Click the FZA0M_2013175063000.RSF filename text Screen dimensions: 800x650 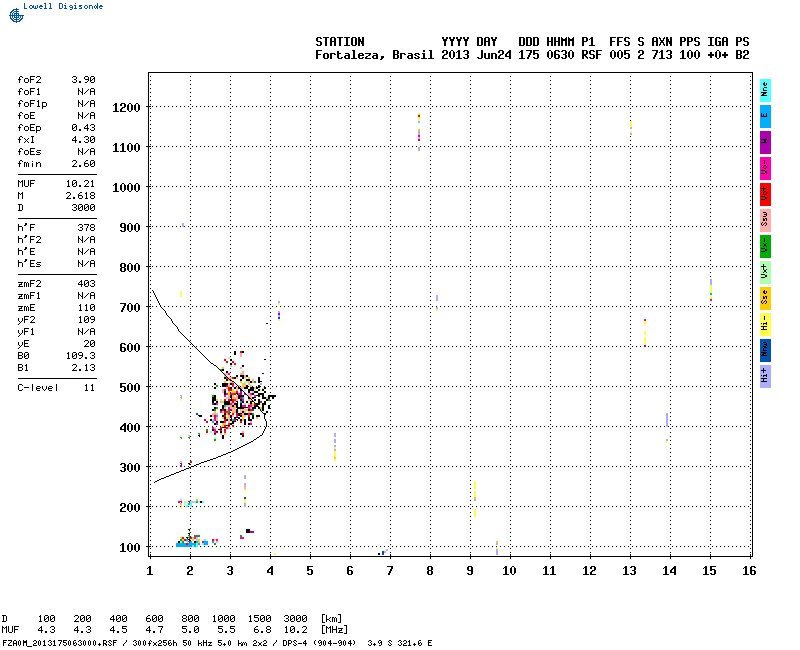click(x=60, y=643)
